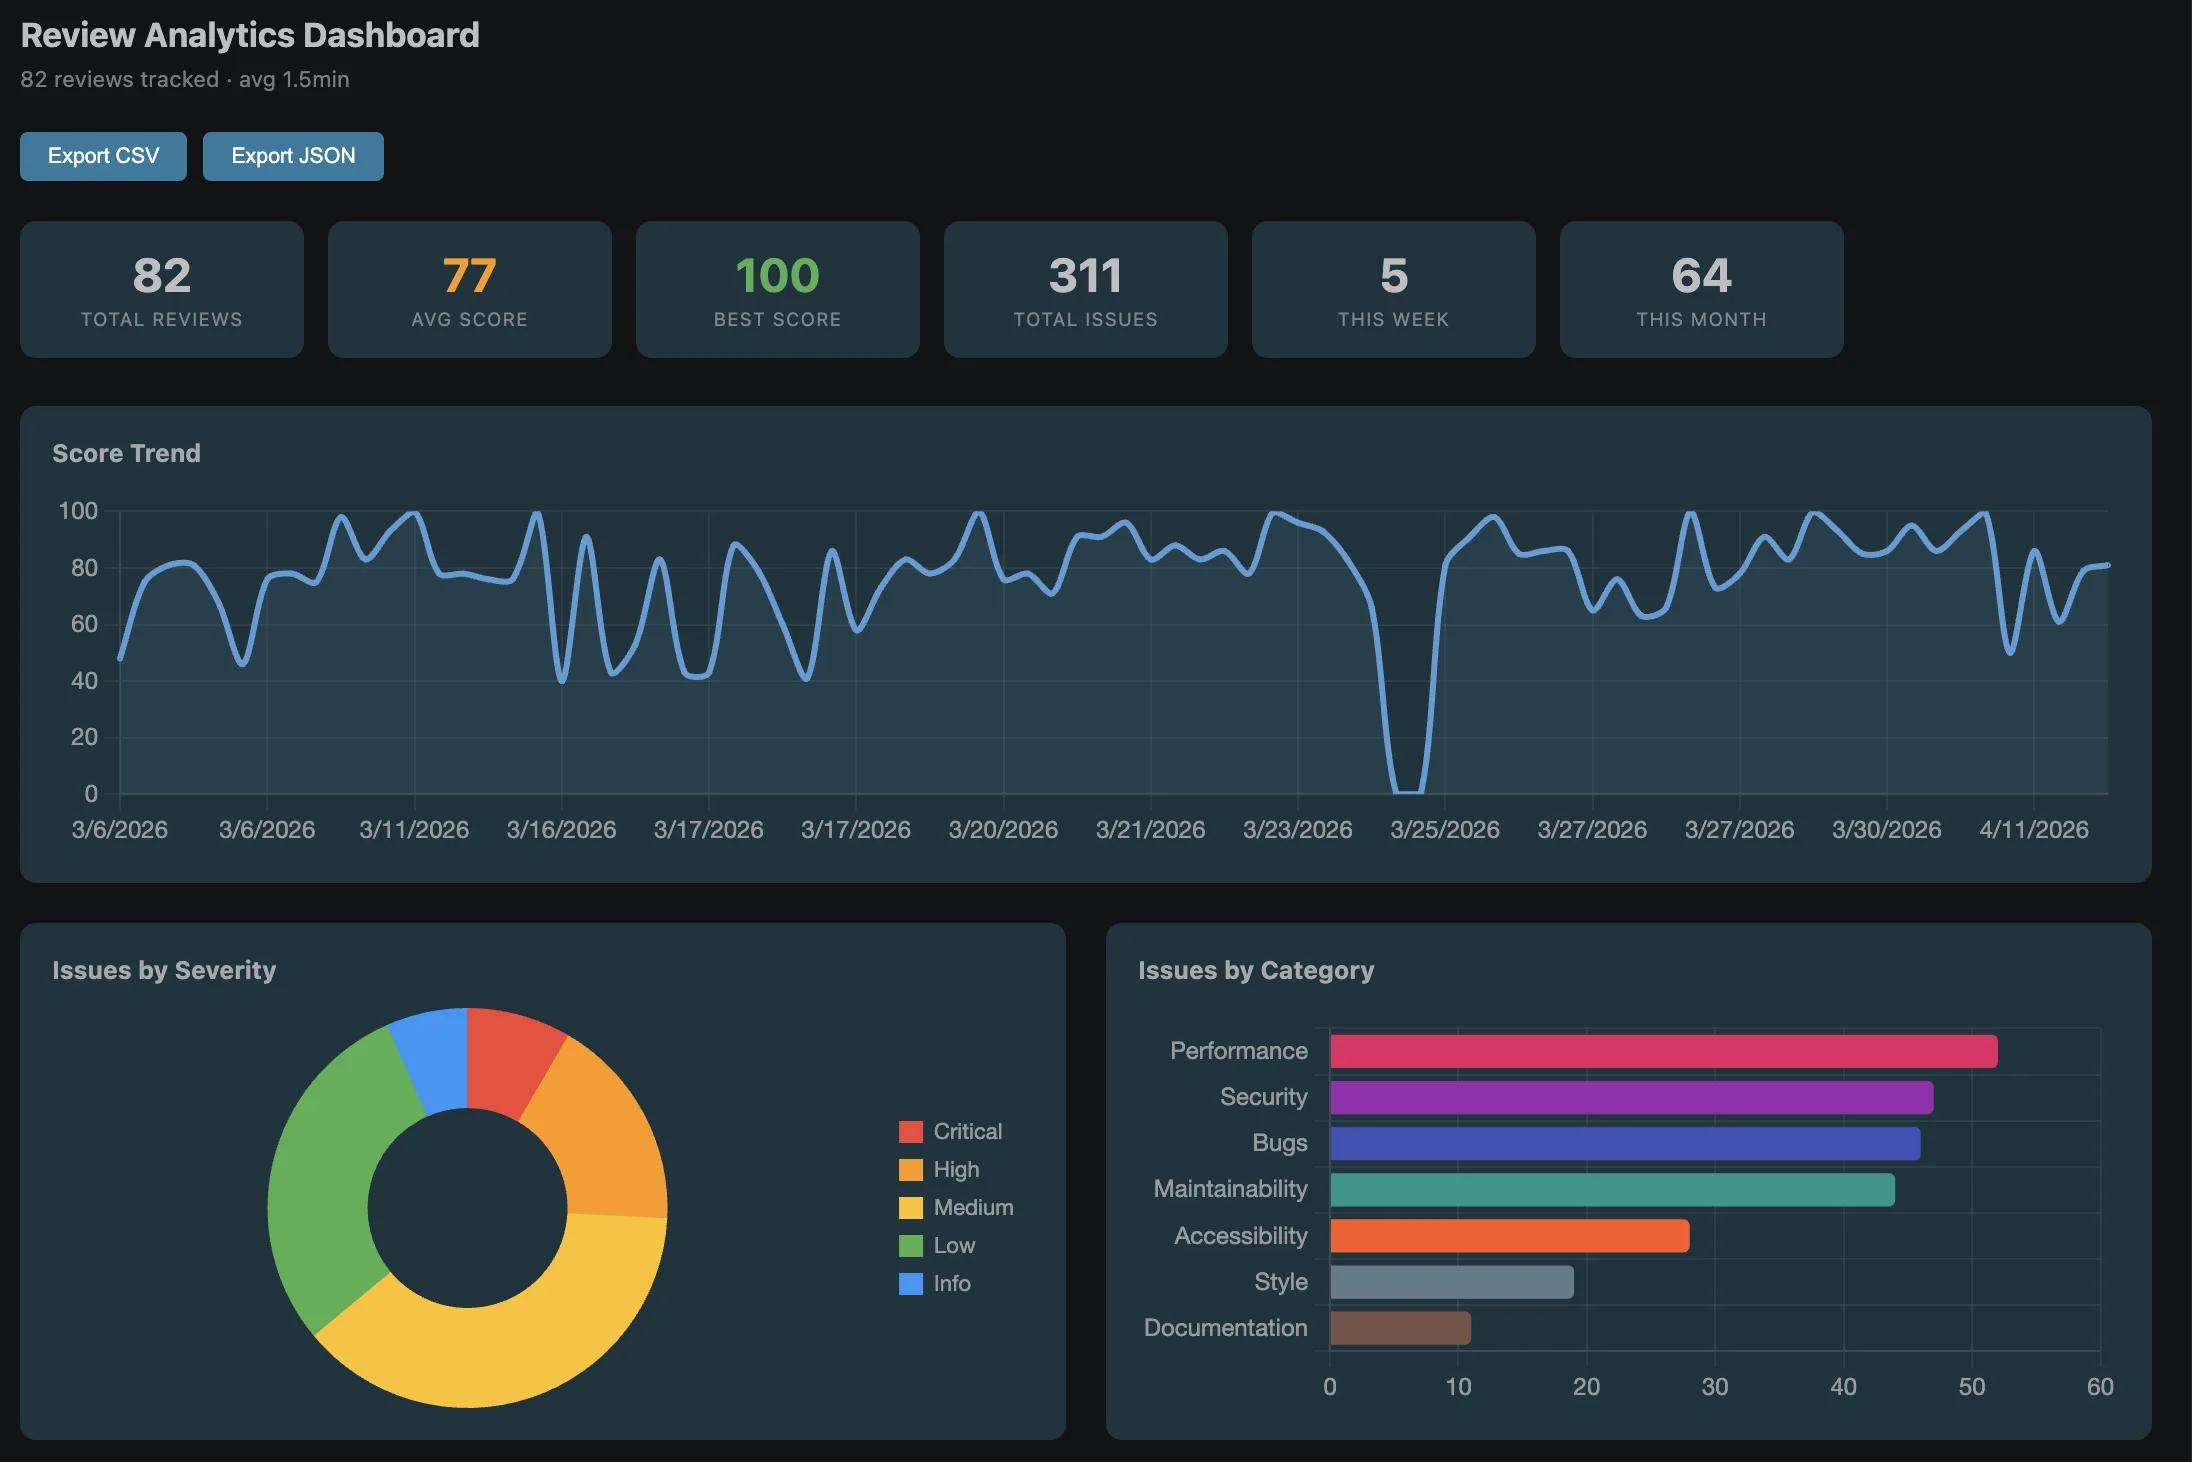Select the Total Reviews stat card
This screenshot has width=2192, height=1462.
point(162,289)
